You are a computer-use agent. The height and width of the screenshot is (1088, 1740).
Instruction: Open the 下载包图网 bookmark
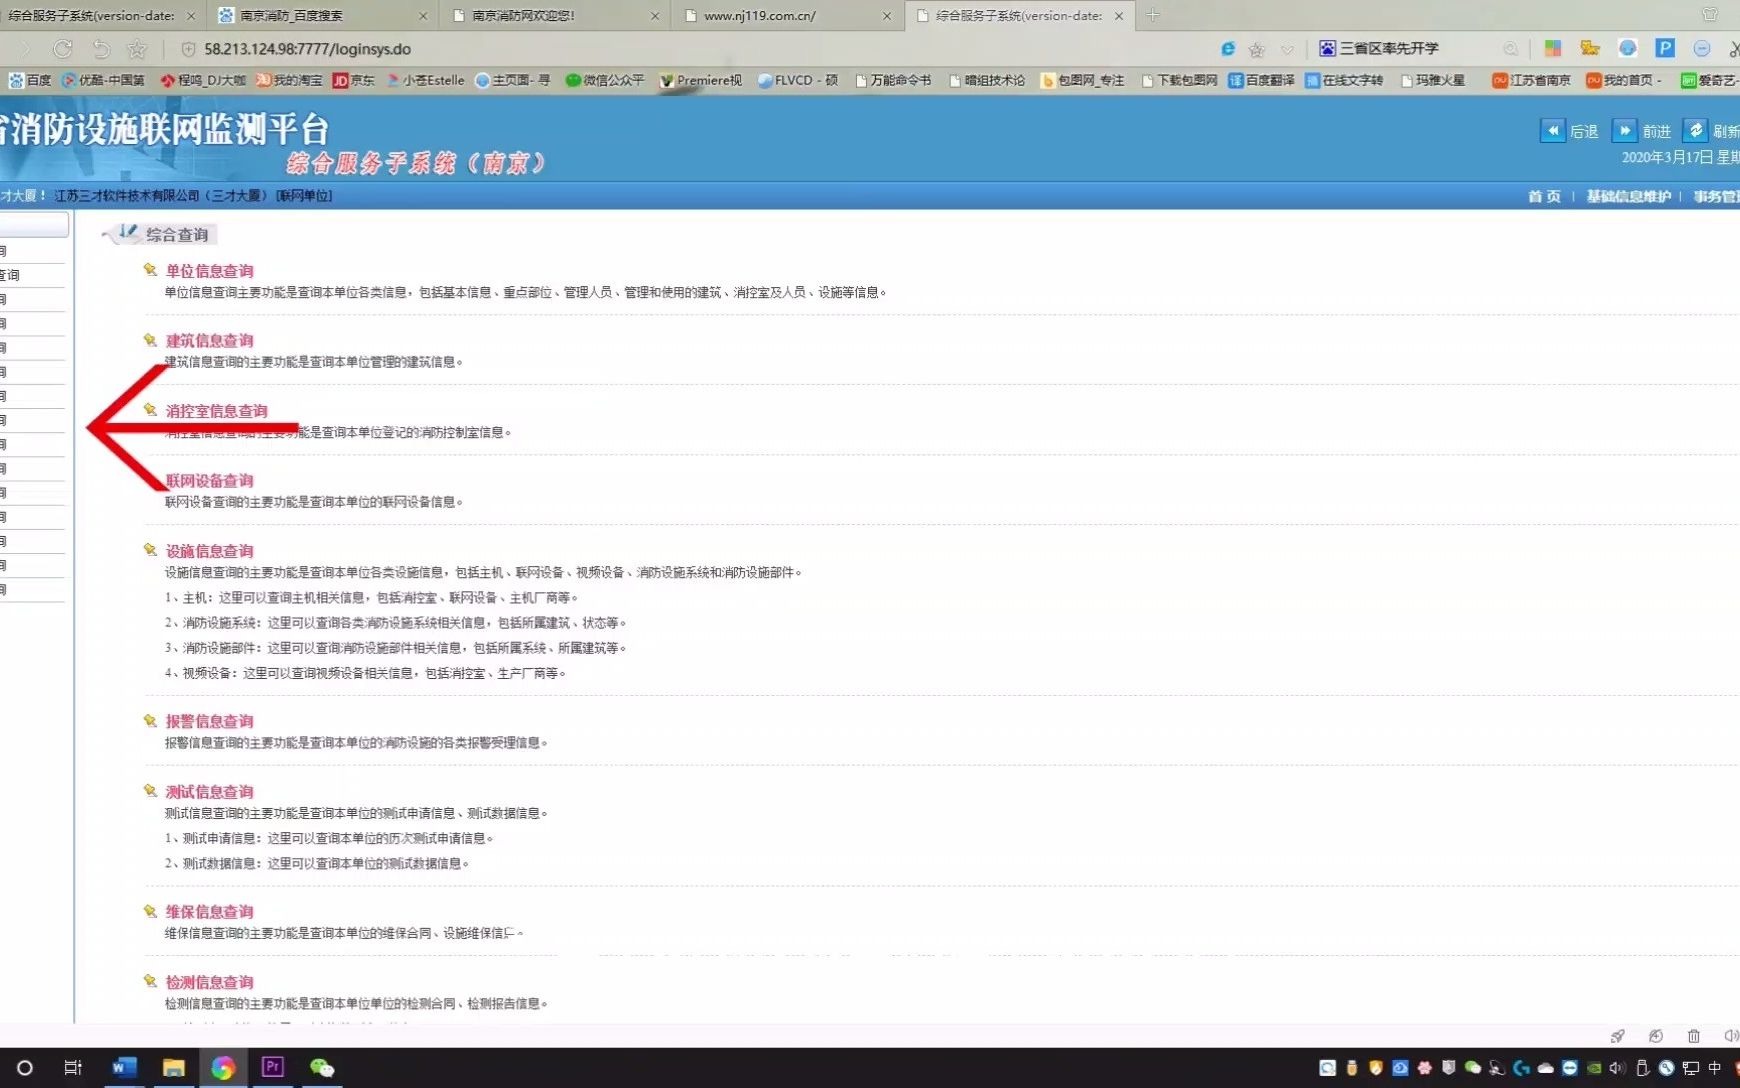click(x=1179, y=80)
